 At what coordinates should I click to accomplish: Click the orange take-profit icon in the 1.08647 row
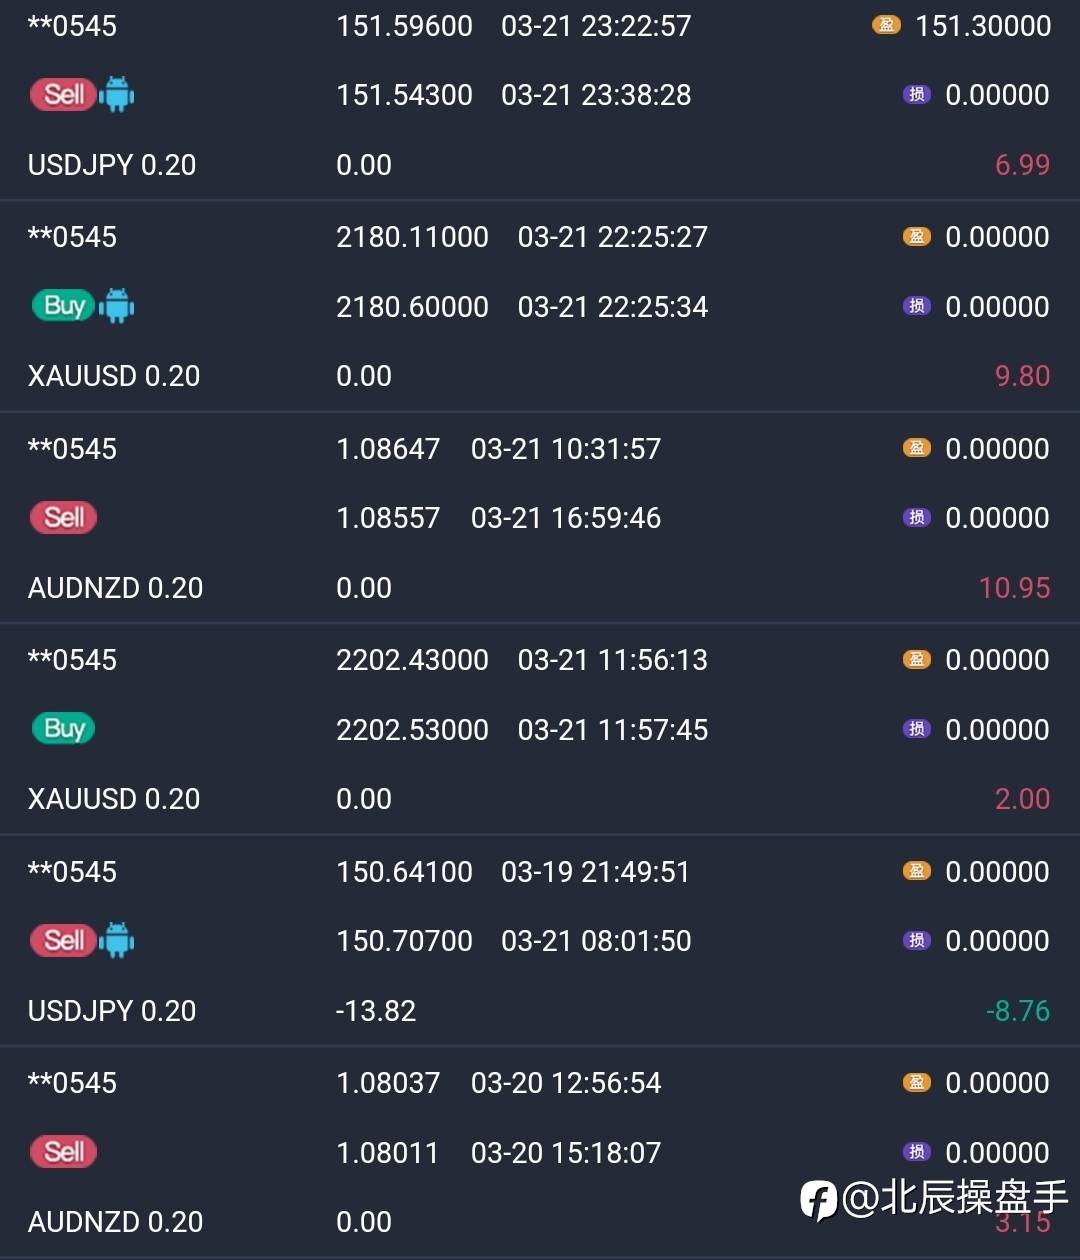(x=916, y=448)
